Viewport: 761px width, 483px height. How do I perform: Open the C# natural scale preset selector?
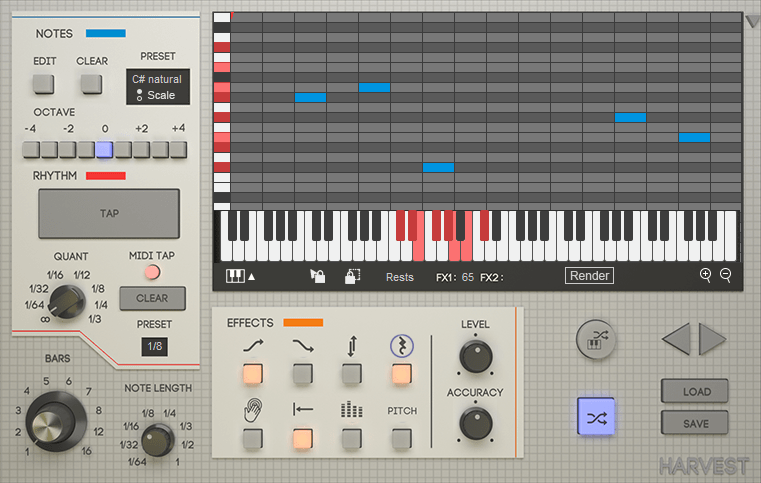pyautogui.click(x=158, y=87)
